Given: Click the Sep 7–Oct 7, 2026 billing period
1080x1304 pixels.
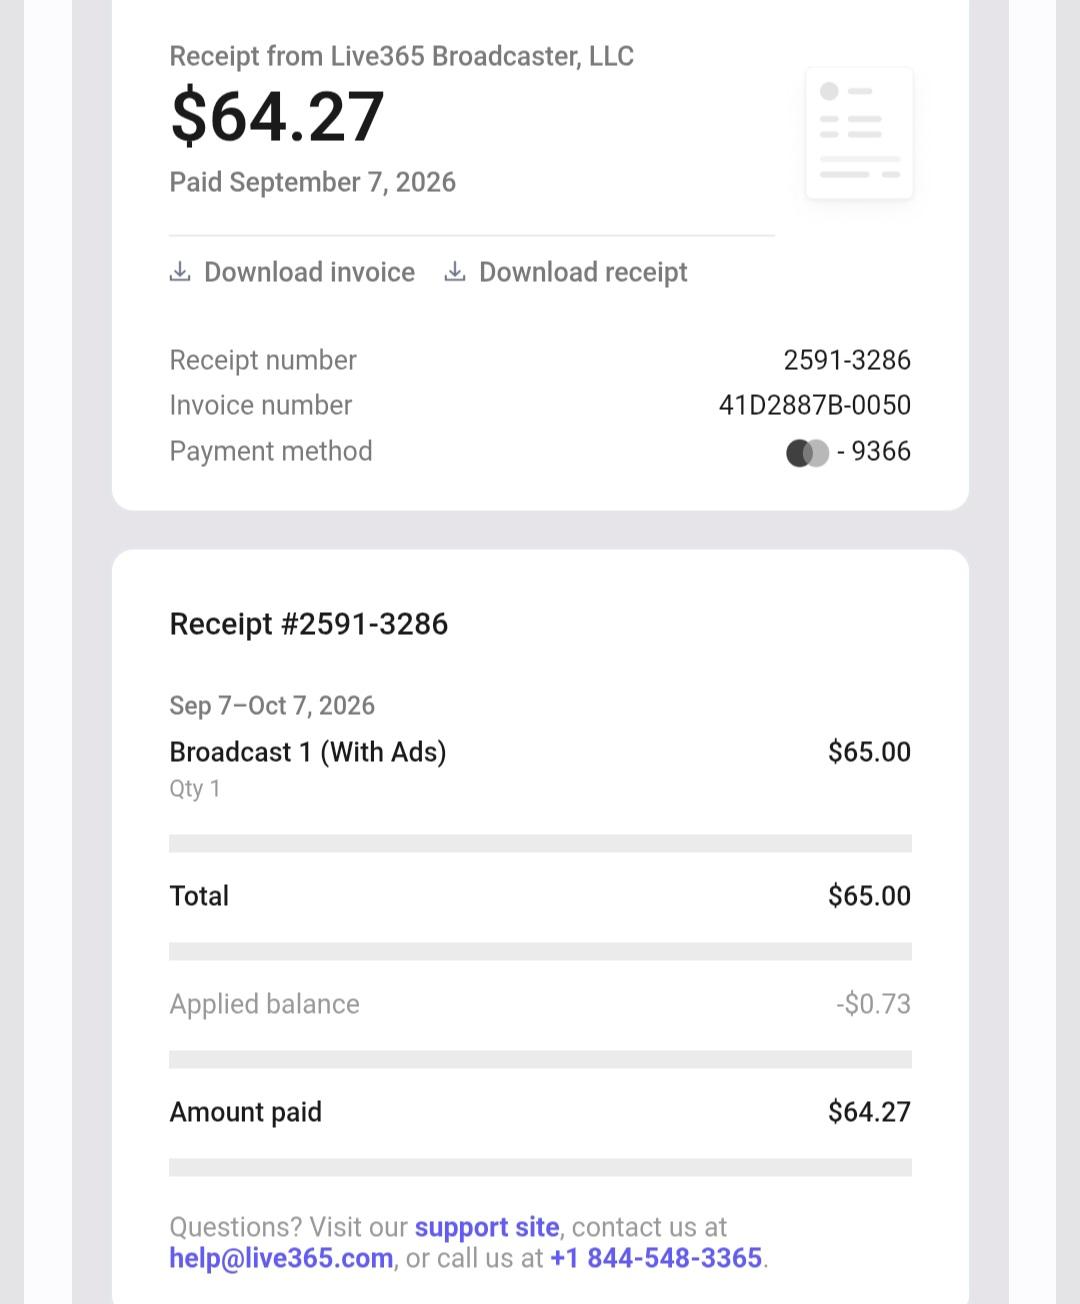Looking at the screenshot, I should [x=272, y=706].
